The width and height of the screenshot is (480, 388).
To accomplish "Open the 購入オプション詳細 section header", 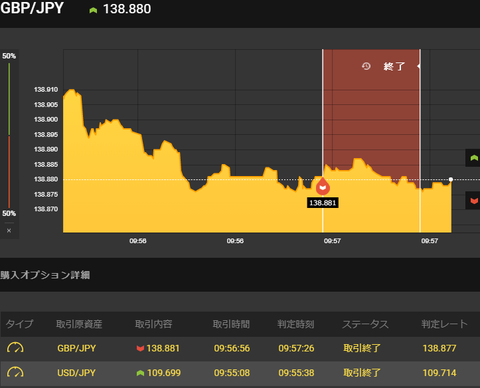I will pyautogui.click(x=45, y=275).
